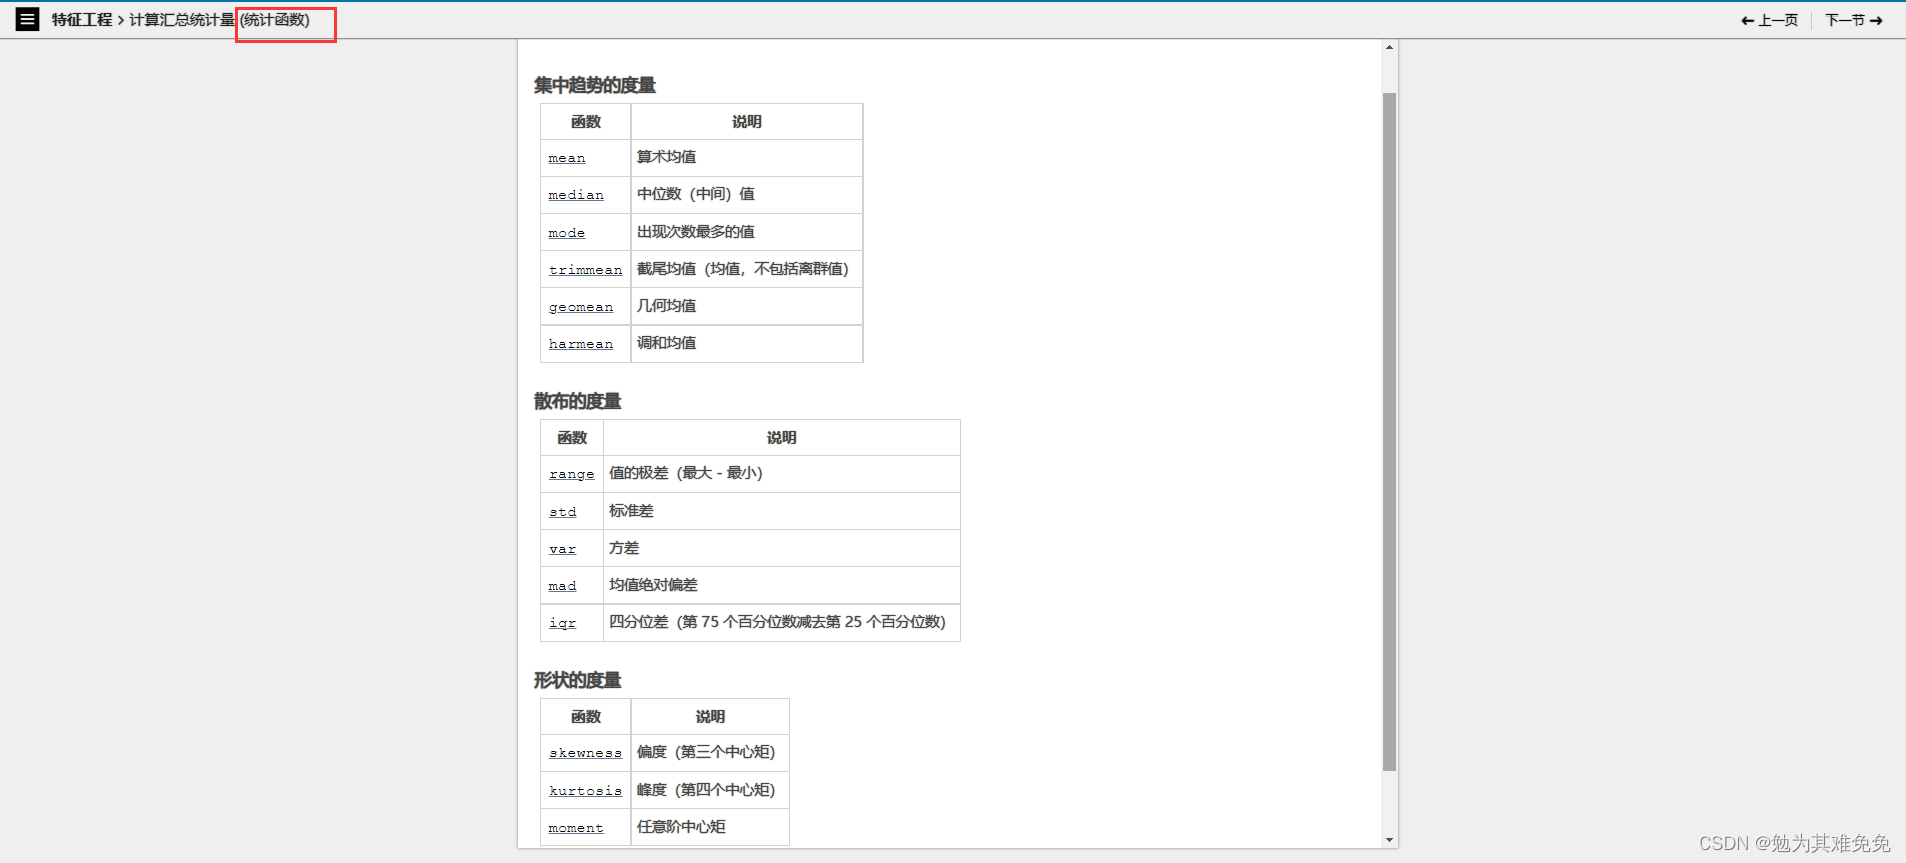Open the range function link
Image resolution: width=1906 pixels, height=863 pixels.
(x=572, y=474)
